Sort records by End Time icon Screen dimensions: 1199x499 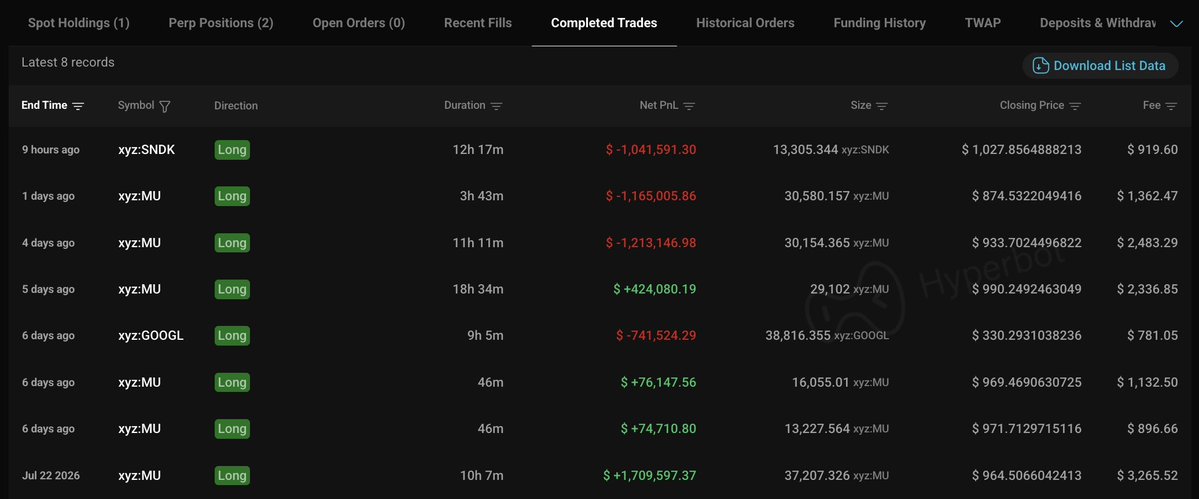[x=78, y=105]
